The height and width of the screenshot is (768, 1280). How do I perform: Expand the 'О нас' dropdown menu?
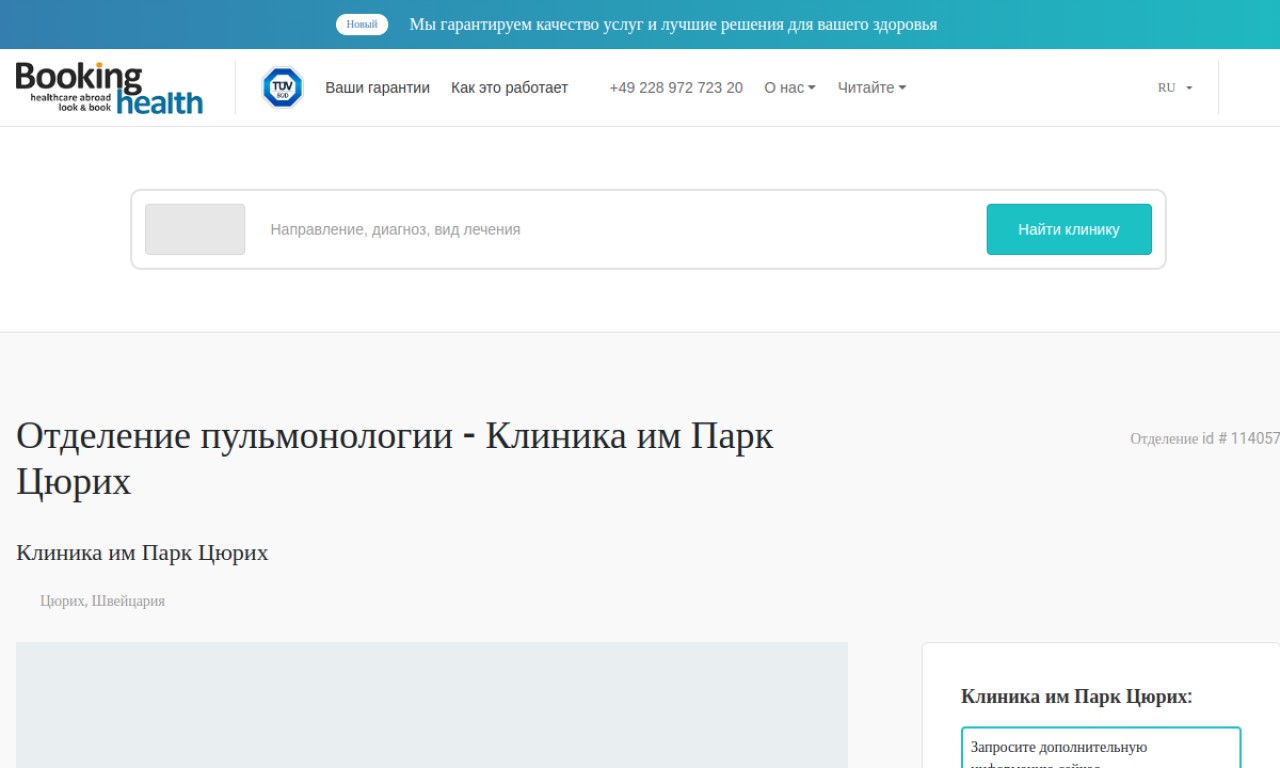pos(790,88)
